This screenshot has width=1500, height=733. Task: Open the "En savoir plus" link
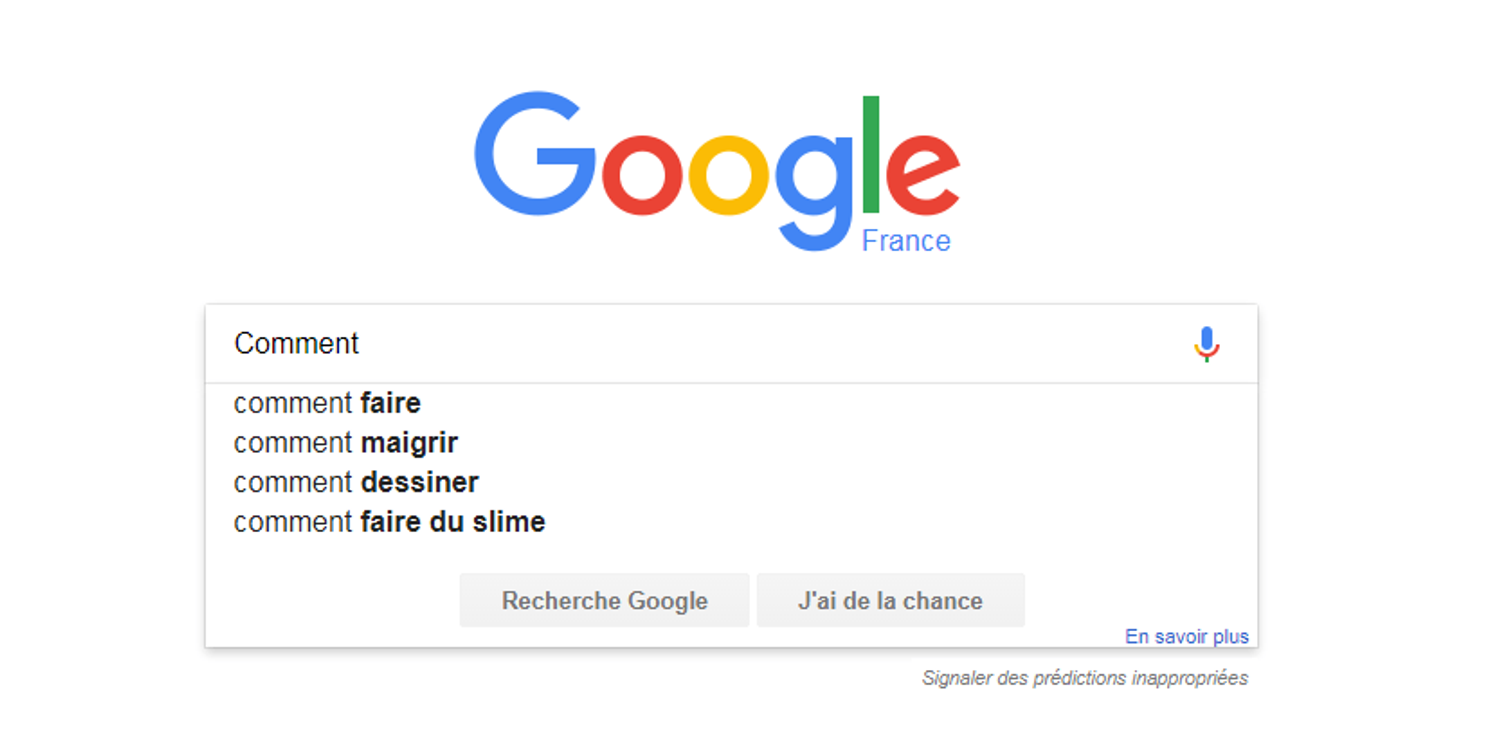(1187, 636)
